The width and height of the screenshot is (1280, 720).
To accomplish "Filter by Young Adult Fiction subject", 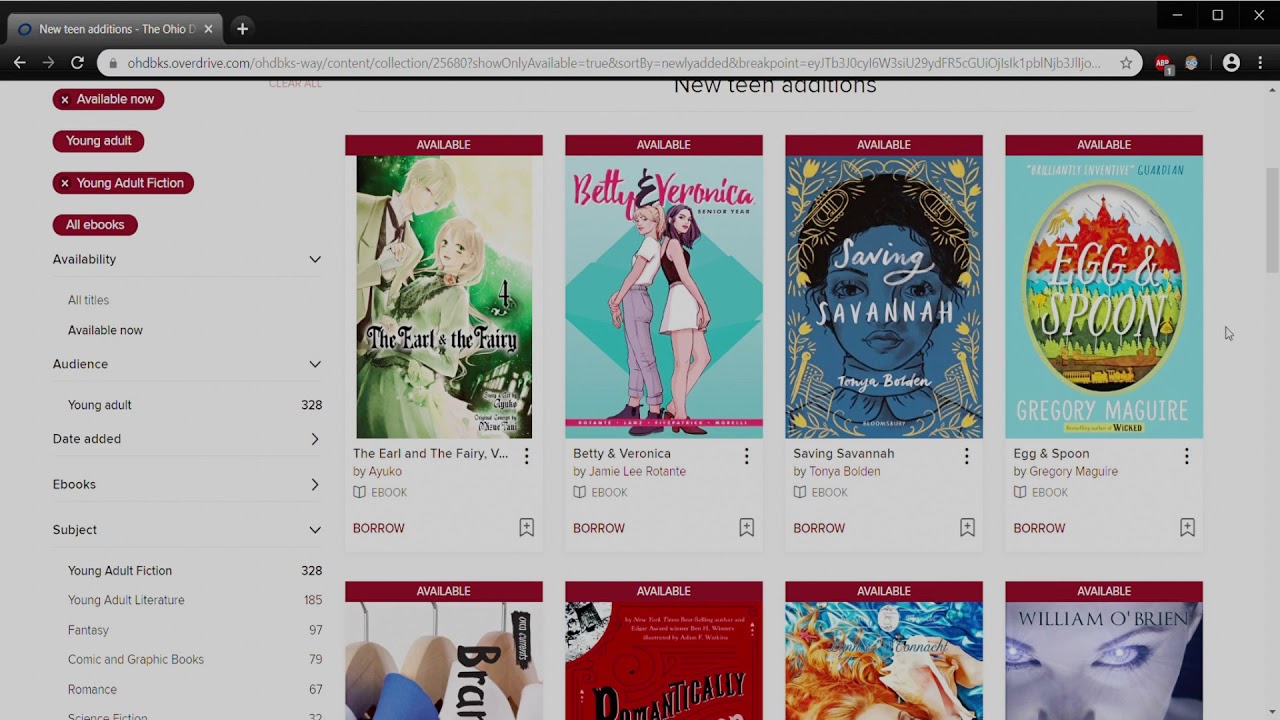I will point(120,571).
